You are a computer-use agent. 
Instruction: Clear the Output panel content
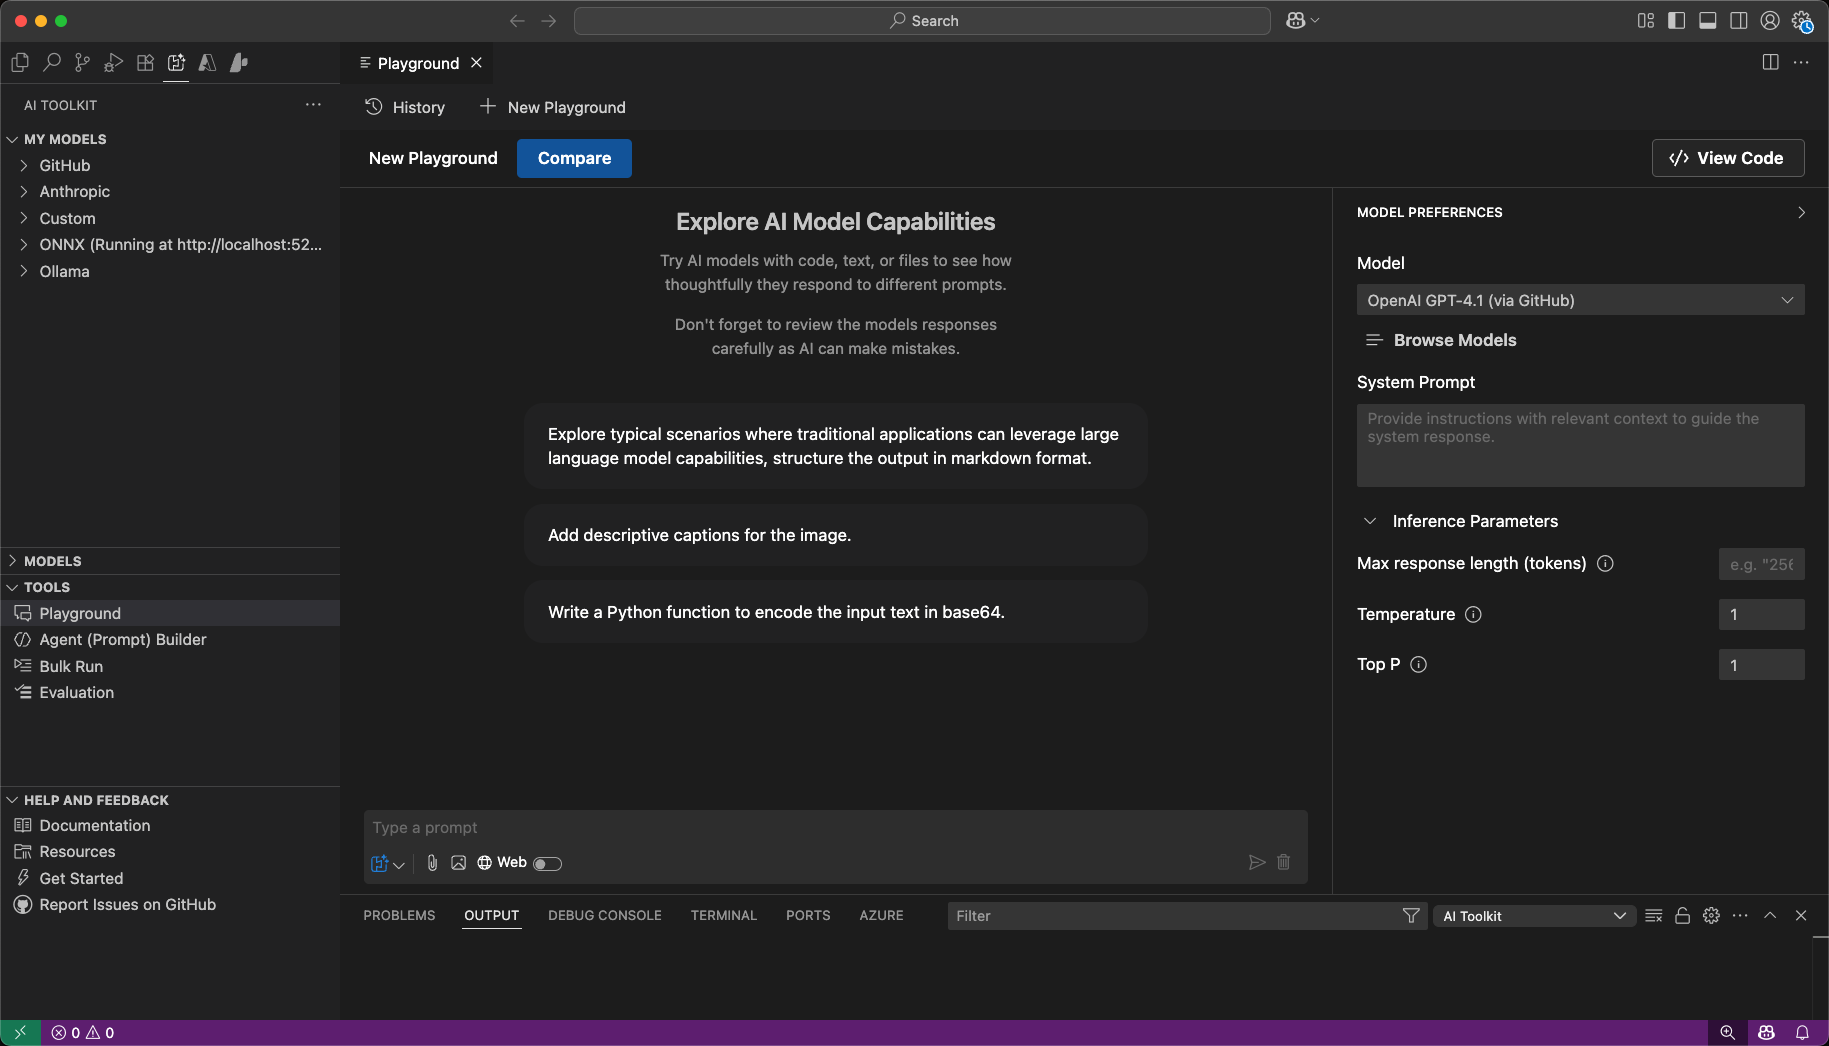(1653, 915)
